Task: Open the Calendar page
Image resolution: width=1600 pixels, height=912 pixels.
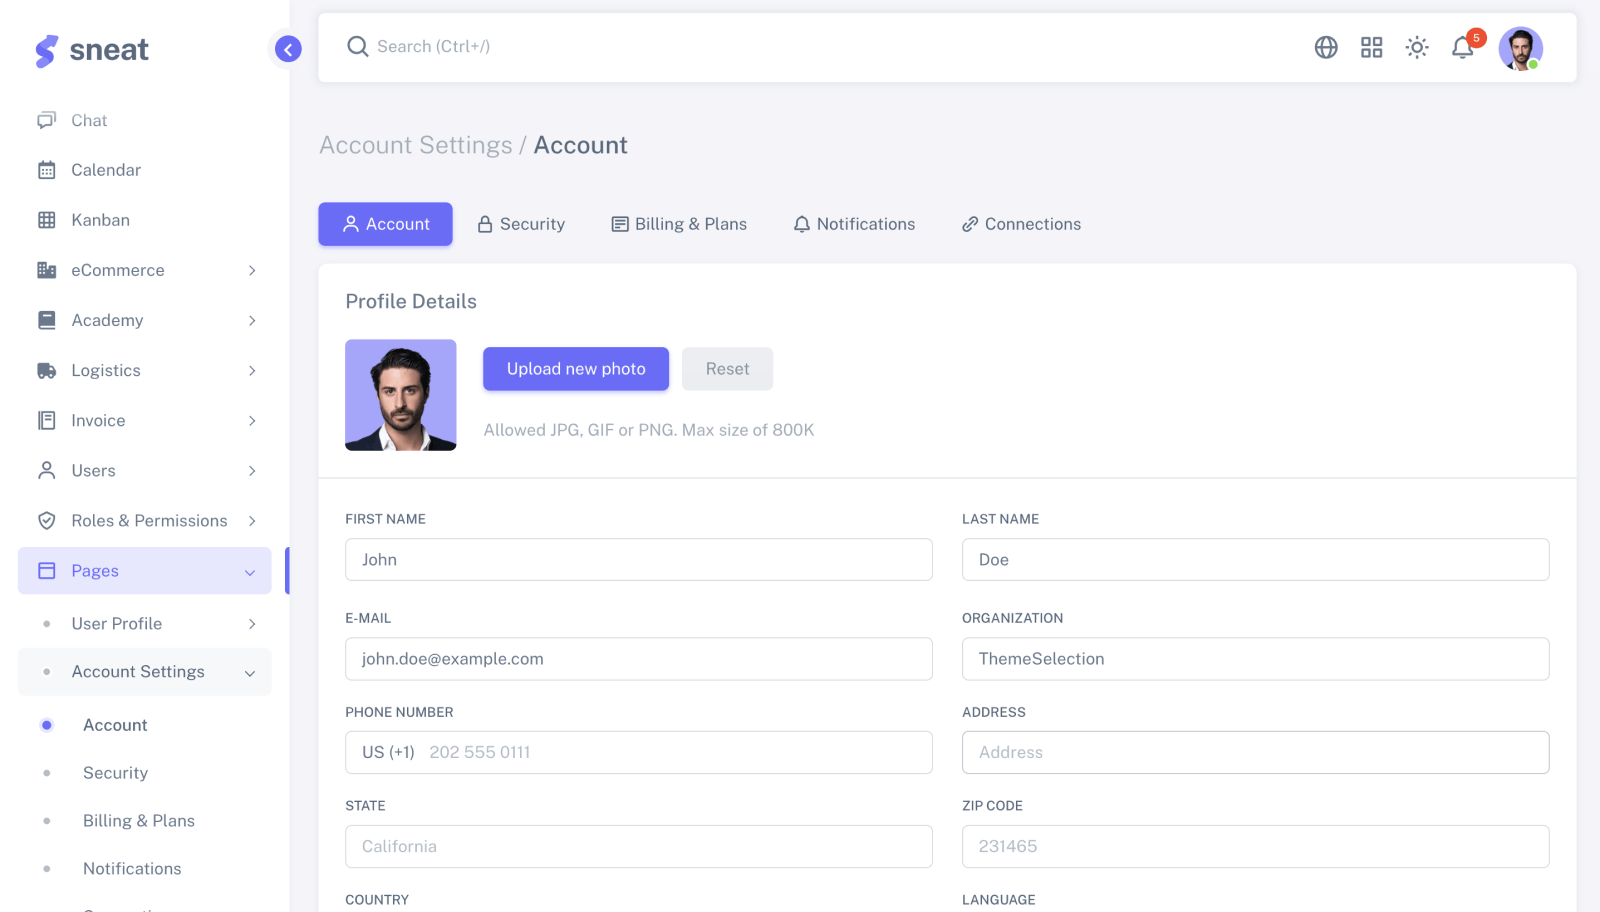Action: [105, 169]
